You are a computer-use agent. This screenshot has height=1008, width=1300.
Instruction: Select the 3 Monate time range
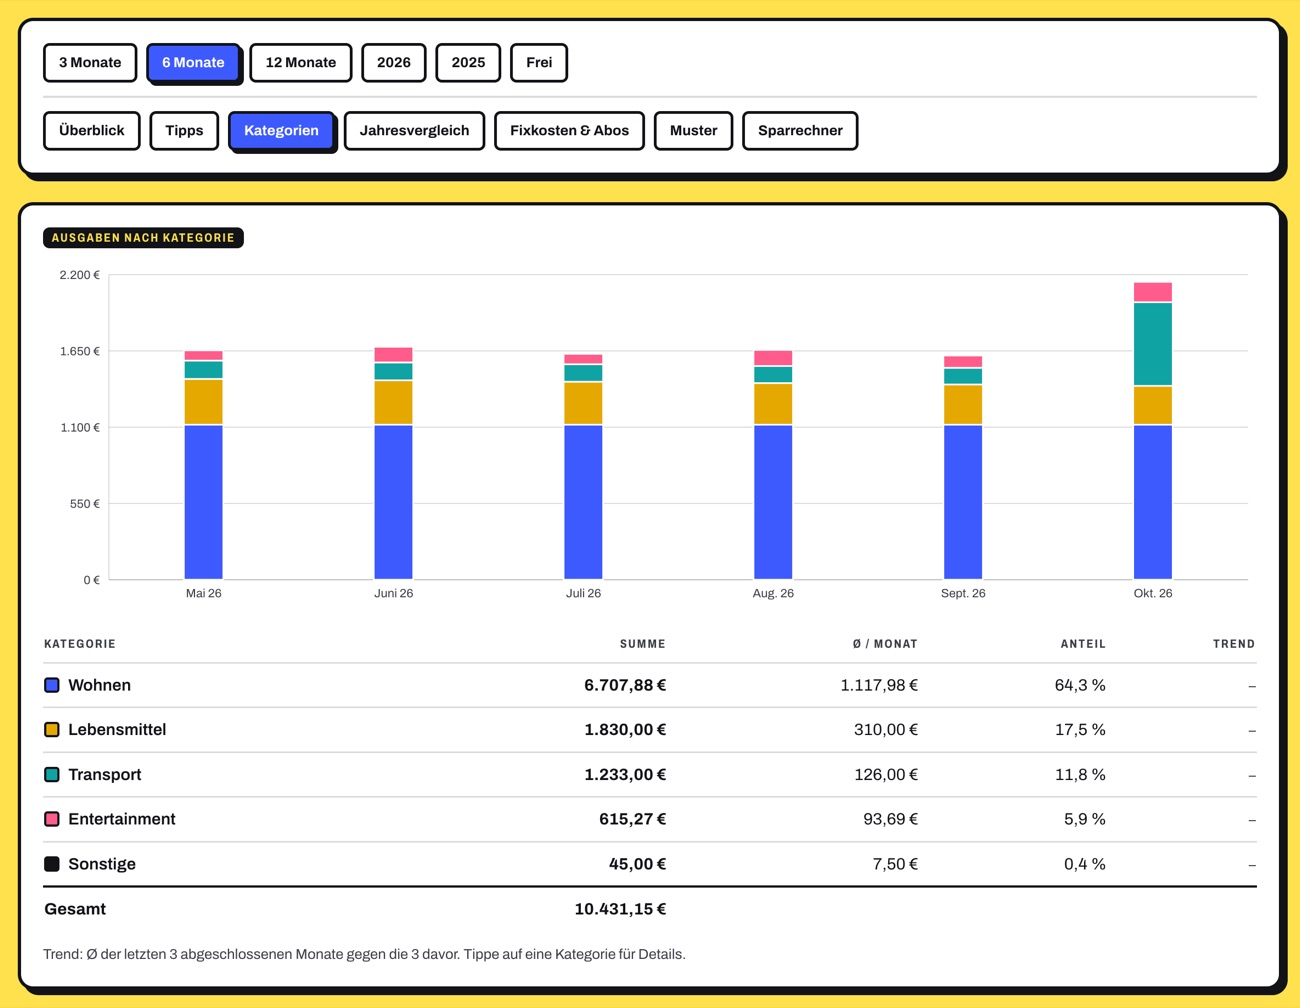[90, 62]
